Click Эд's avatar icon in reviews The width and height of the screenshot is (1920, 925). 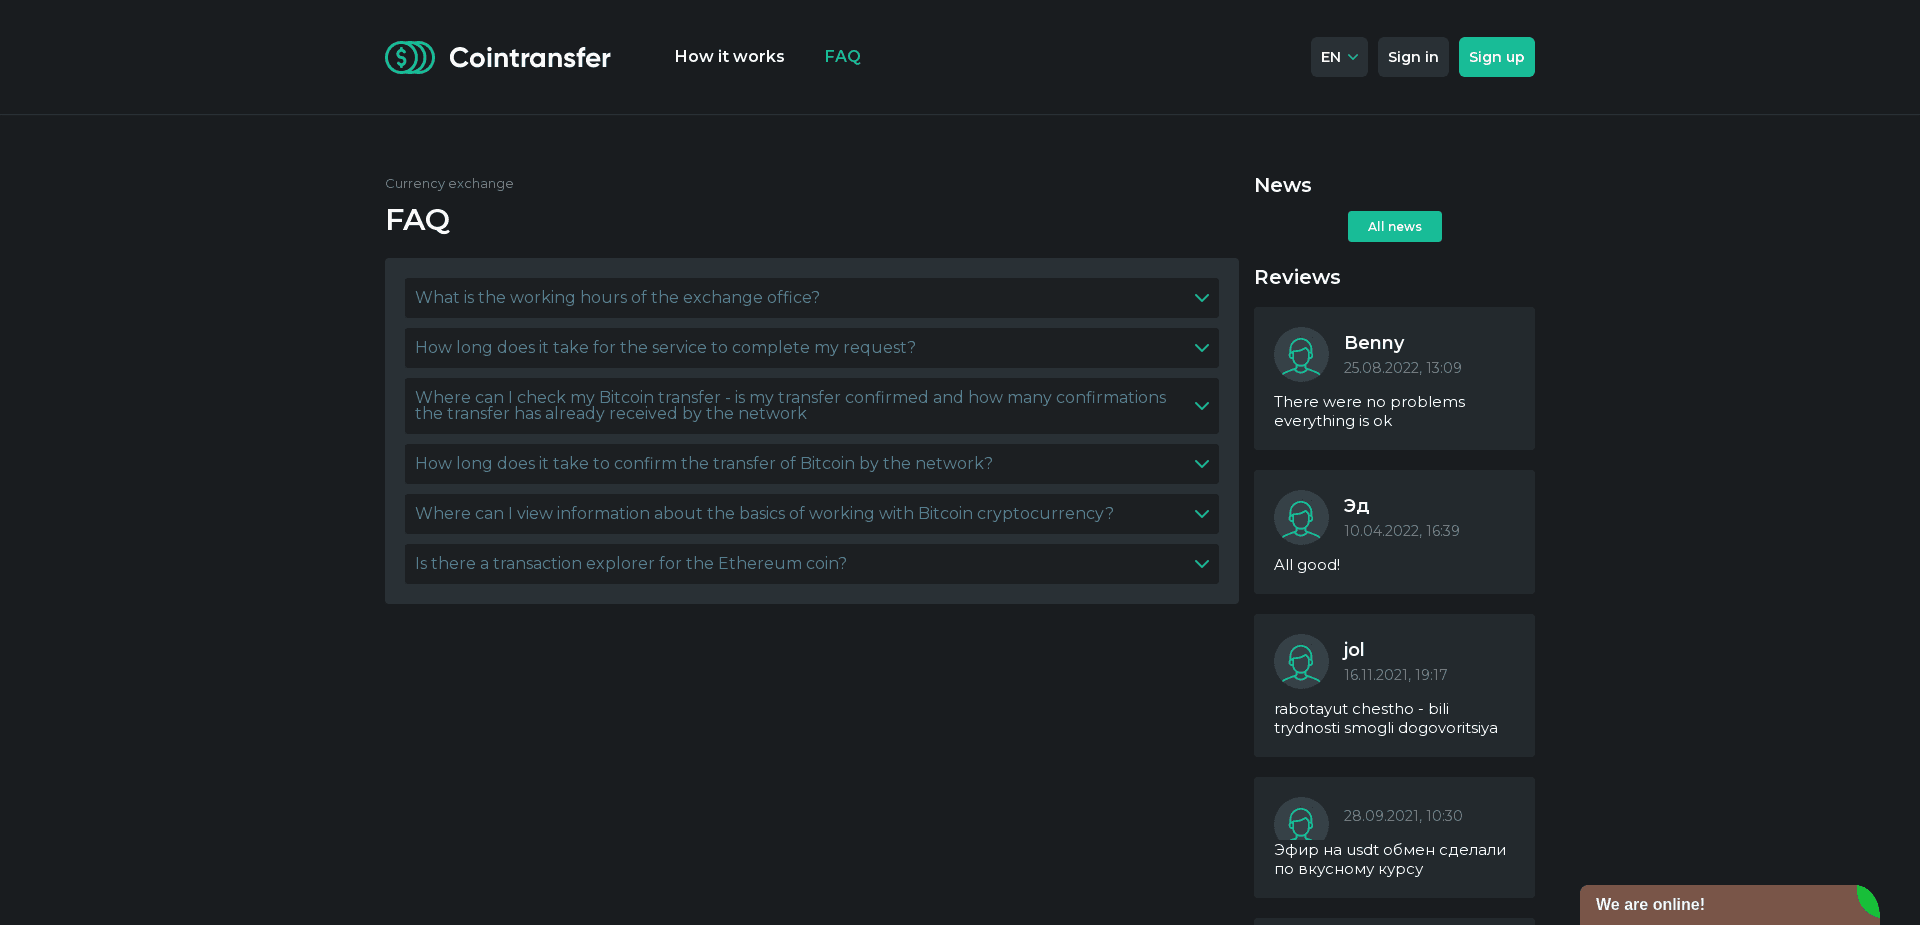(1300, 517)
